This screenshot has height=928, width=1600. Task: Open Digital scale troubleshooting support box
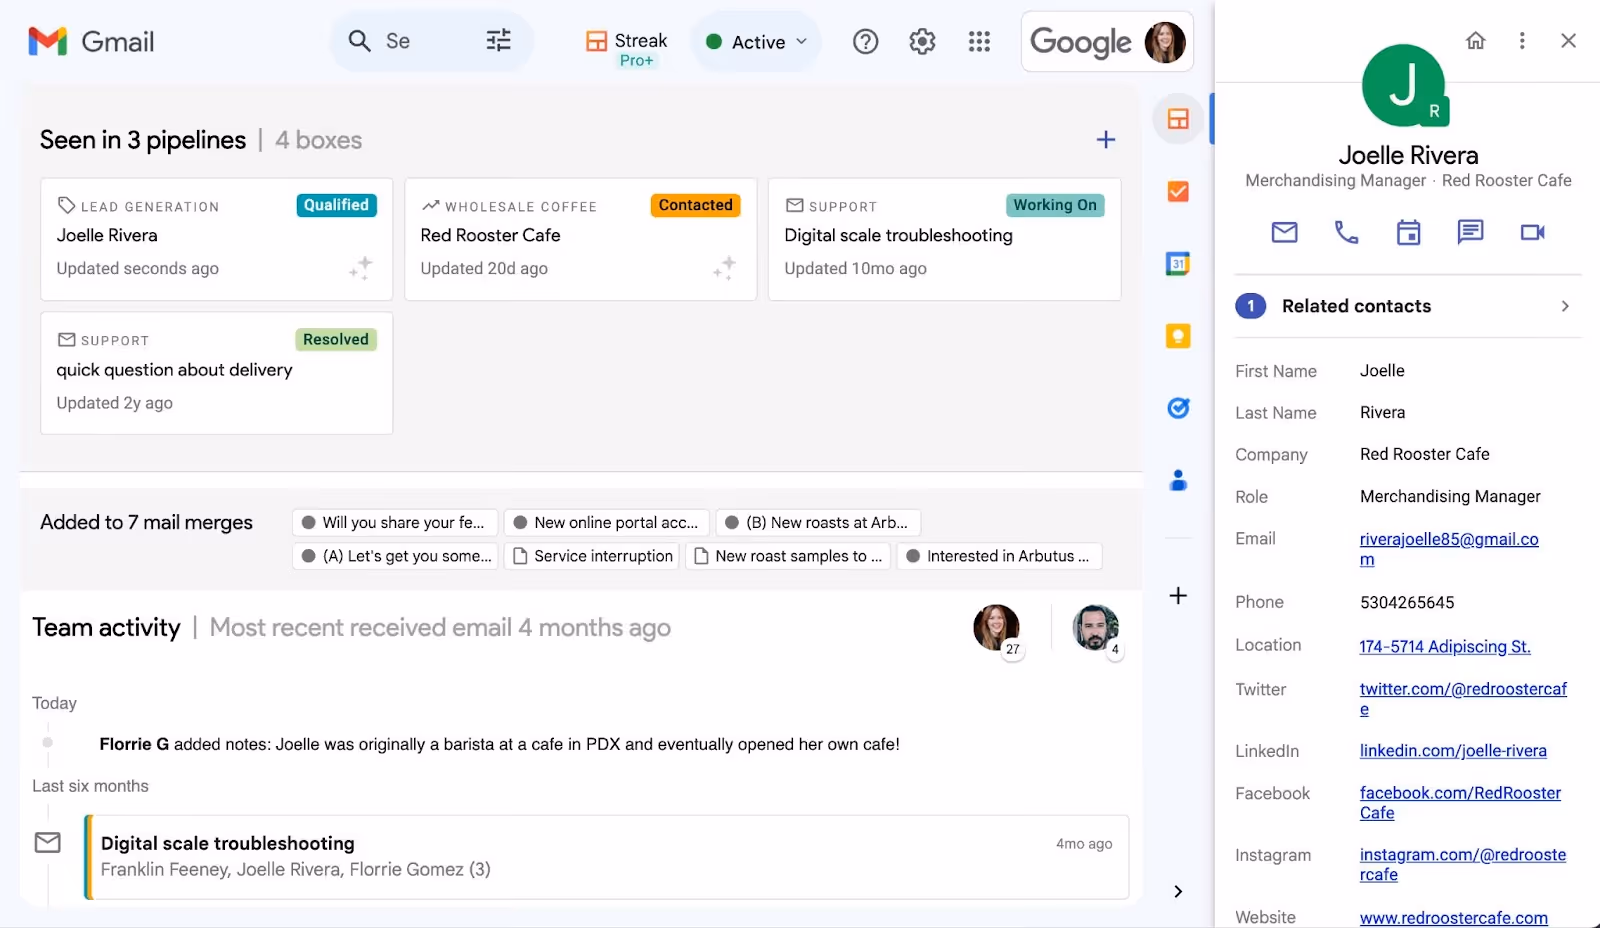click(x=944, y=239)
